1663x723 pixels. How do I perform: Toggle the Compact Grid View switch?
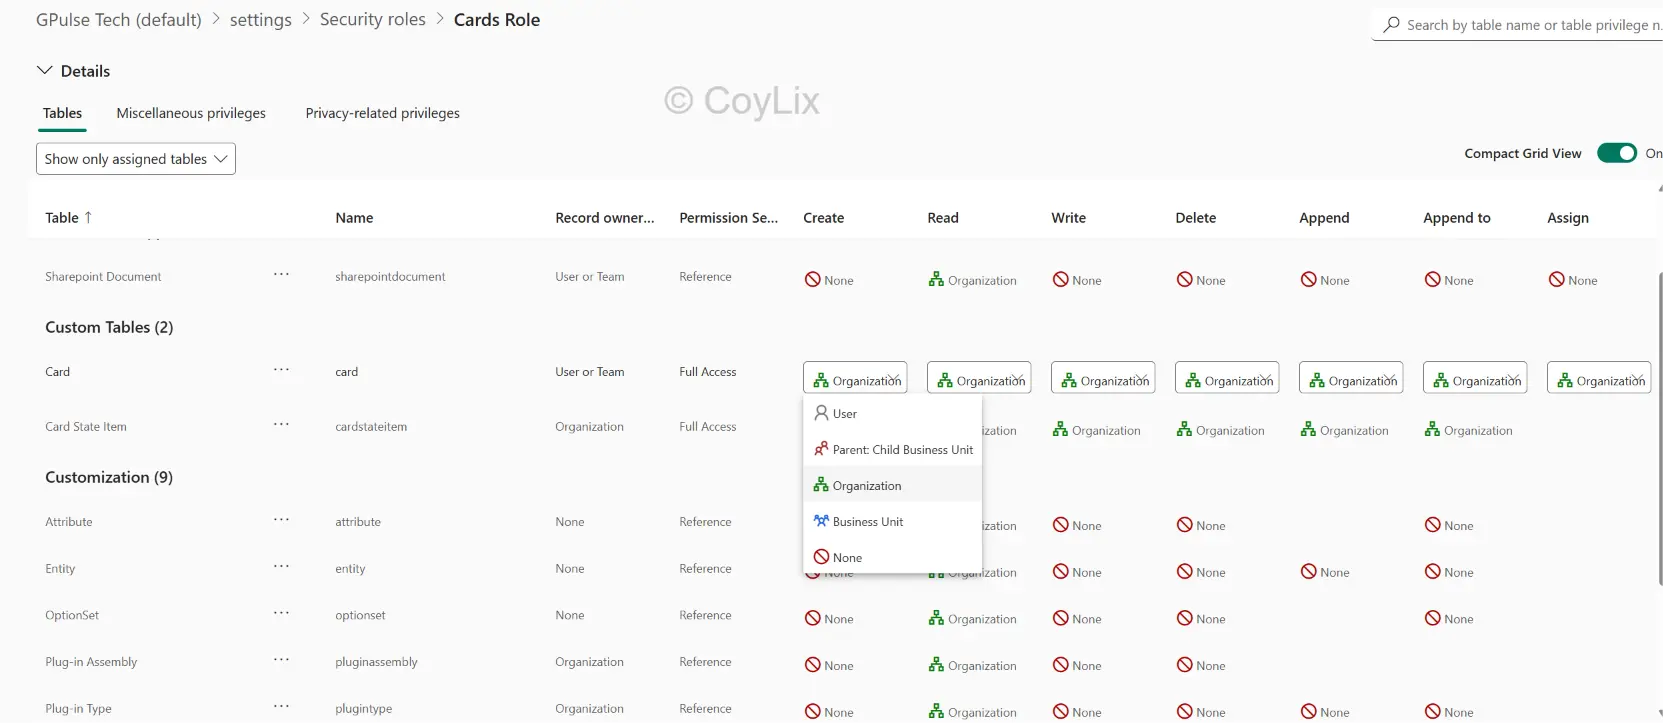tap(1616, 153)
